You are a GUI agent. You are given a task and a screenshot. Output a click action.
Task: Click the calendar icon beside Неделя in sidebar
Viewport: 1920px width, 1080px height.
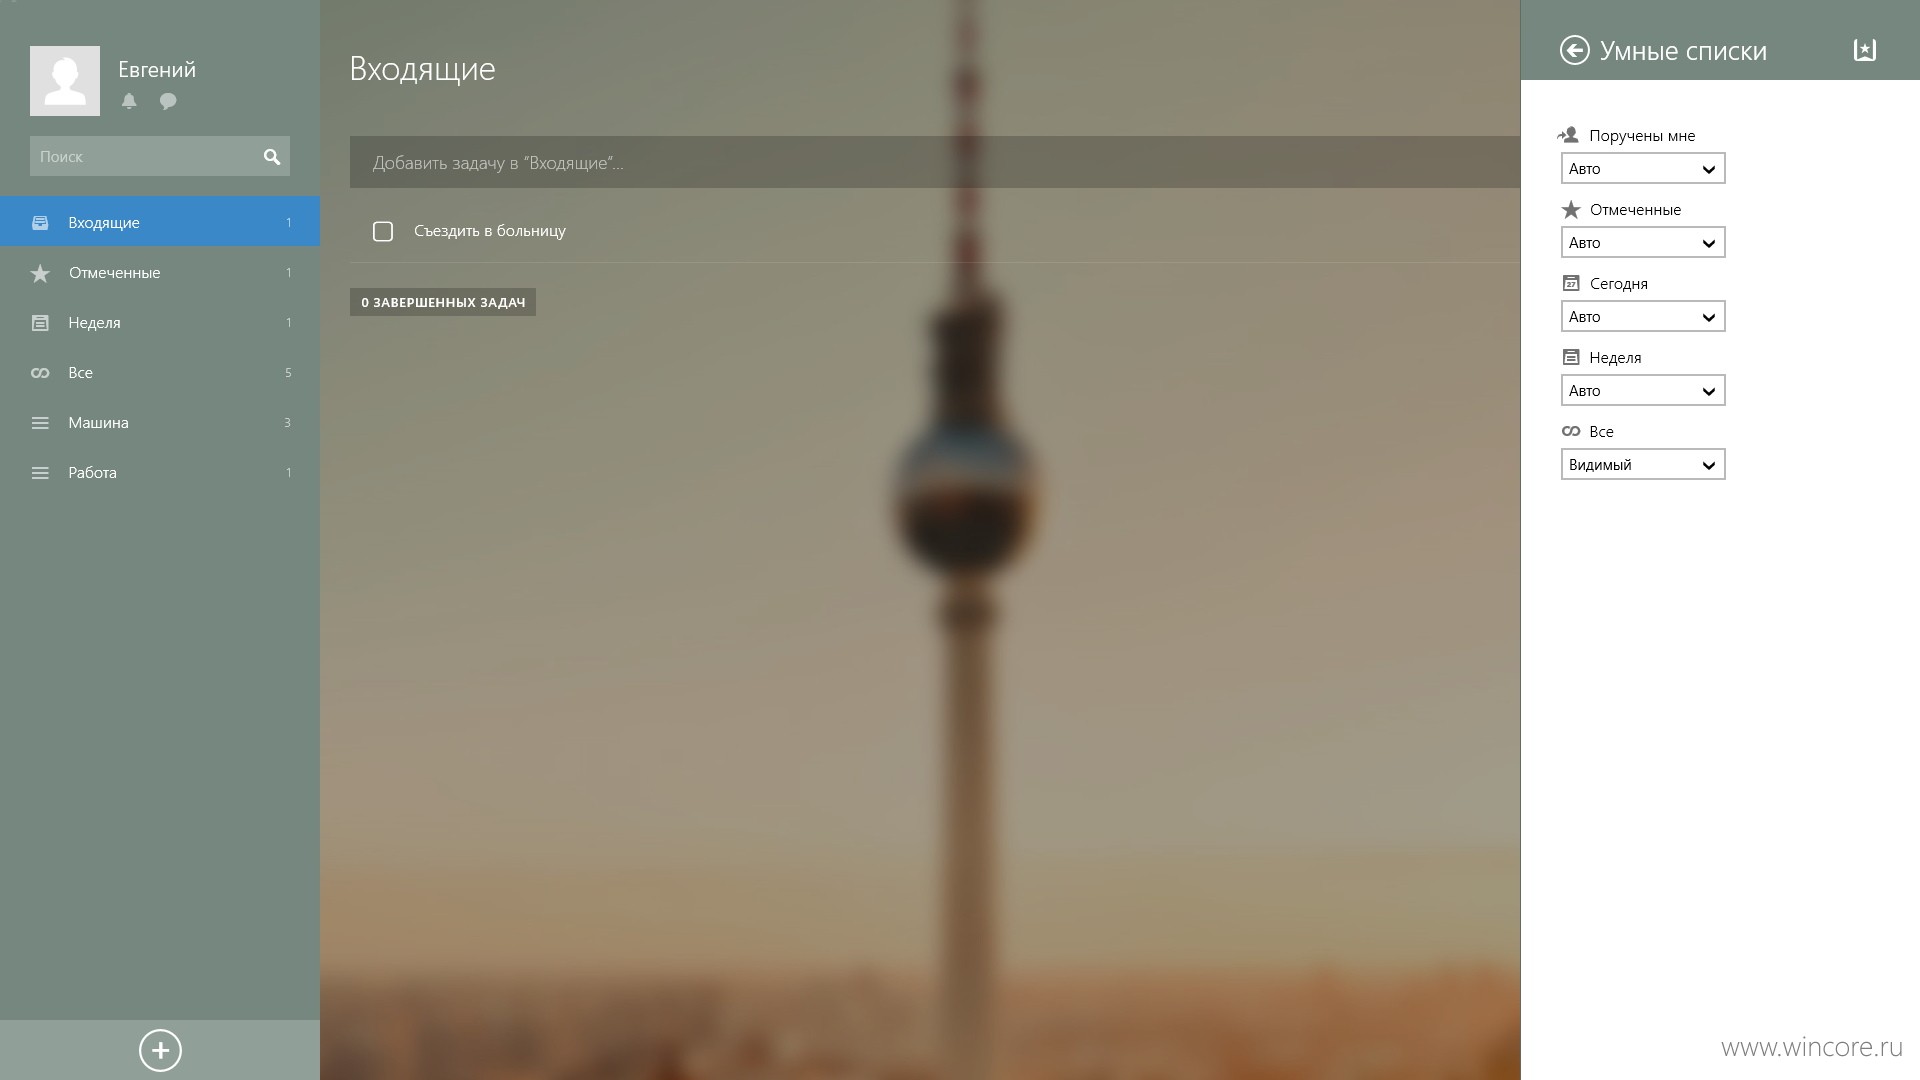click(40, 323)
